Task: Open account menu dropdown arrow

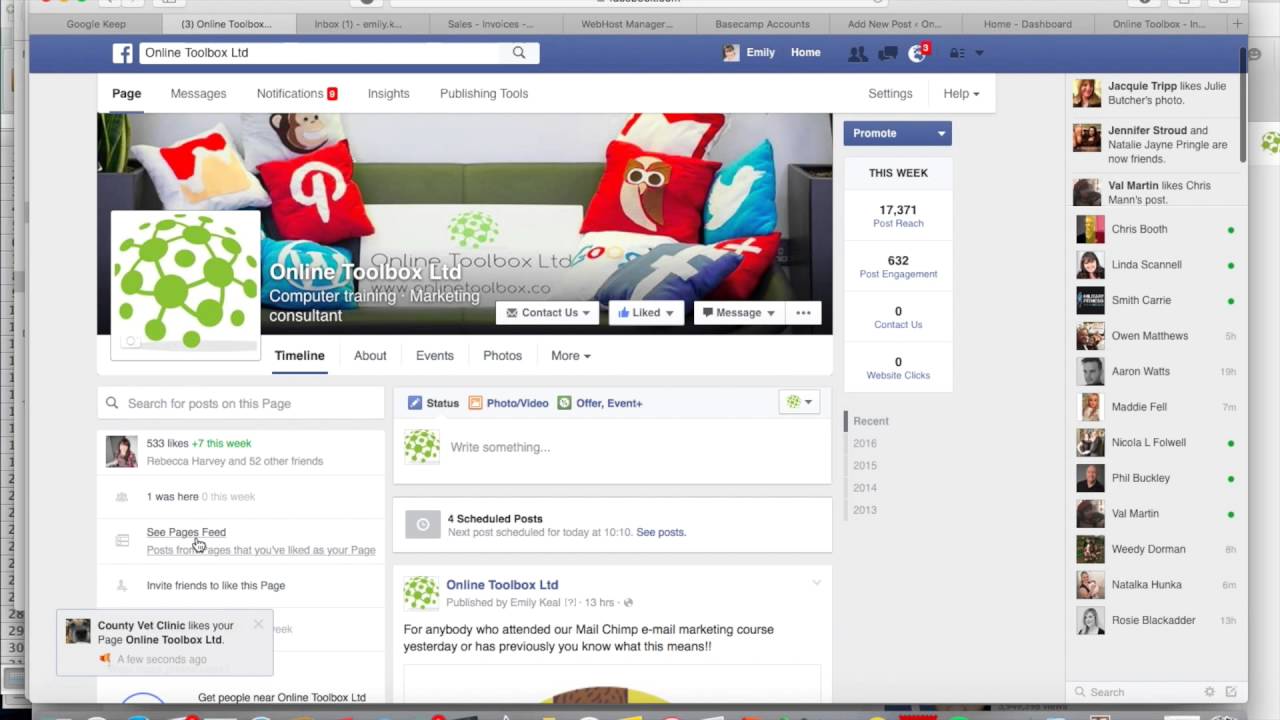Action: coord(979,53)
